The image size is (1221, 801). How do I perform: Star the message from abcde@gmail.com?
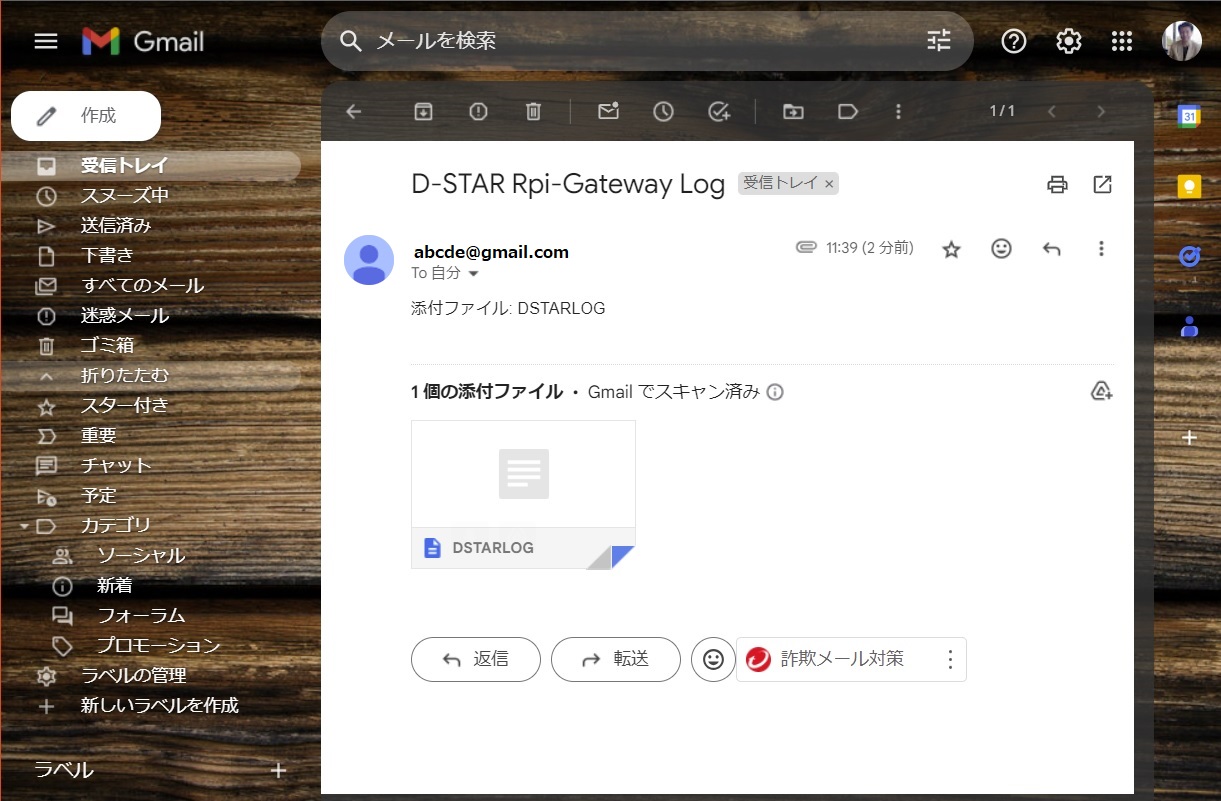[x=951, y=249]
